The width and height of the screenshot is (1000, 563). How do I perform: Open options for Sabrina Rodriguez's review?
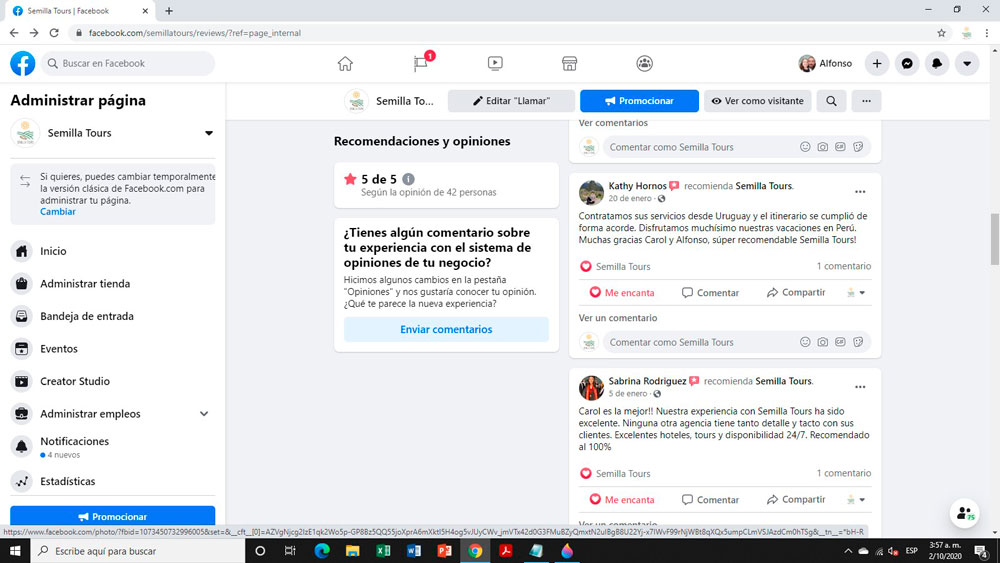[x=860, y=387]
